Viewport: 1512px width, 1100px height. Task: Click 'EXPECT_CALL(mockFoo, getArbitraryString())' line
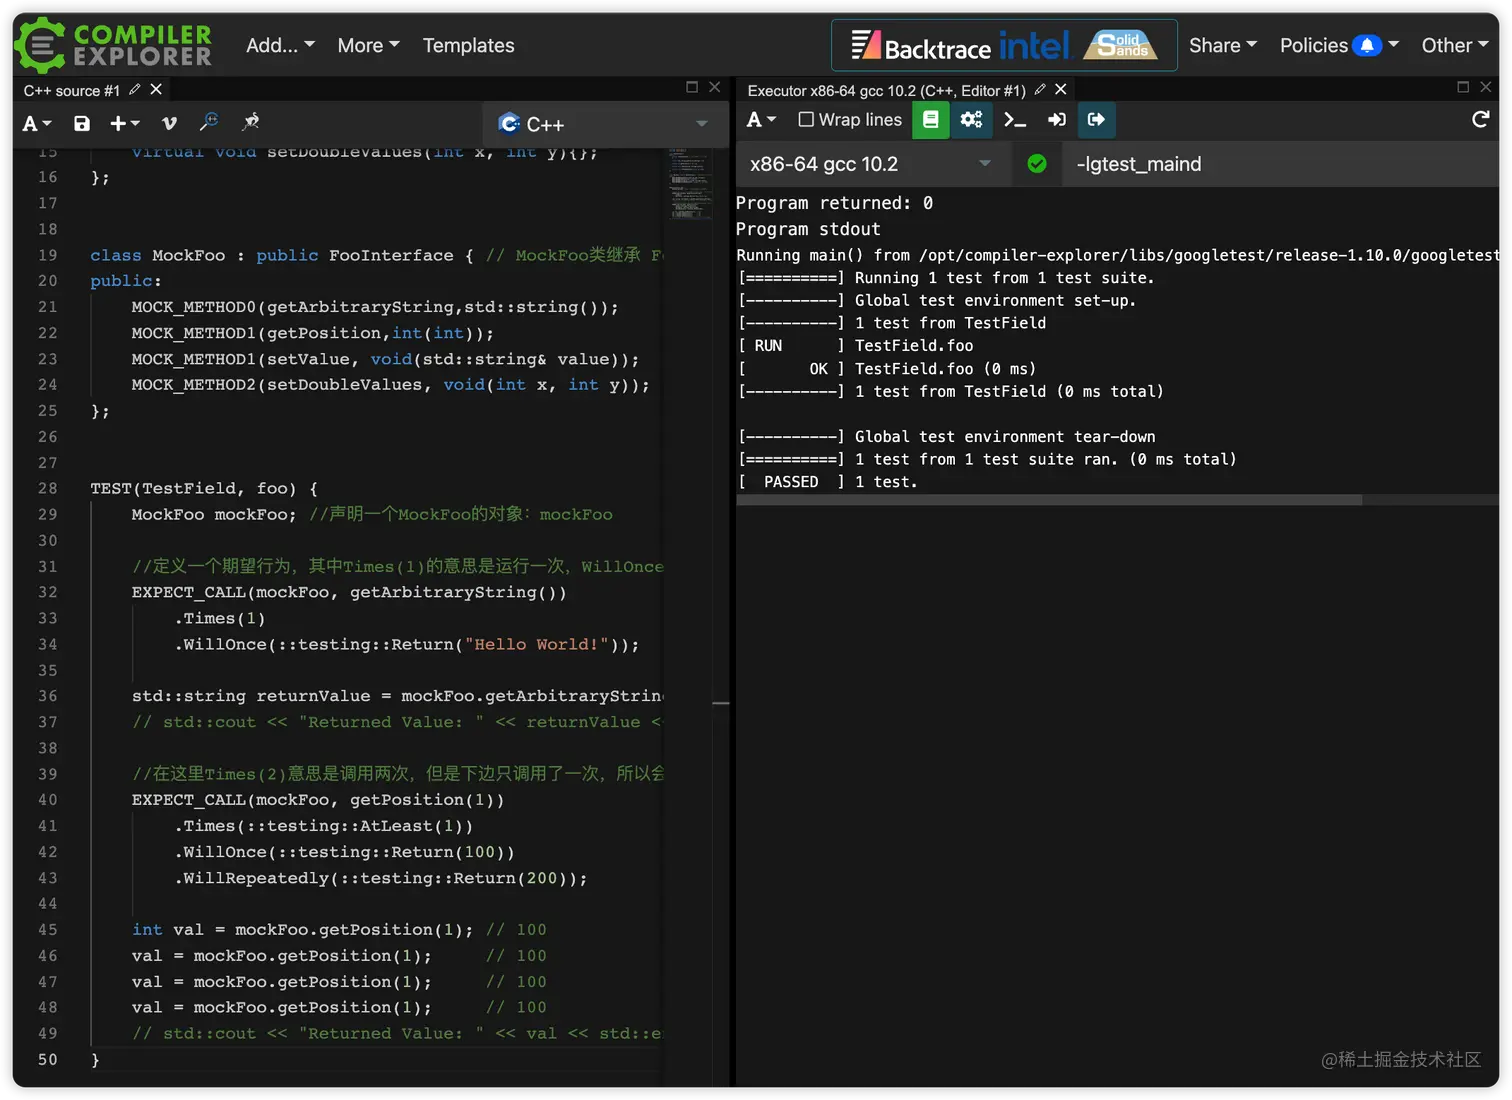pos(349,593)
